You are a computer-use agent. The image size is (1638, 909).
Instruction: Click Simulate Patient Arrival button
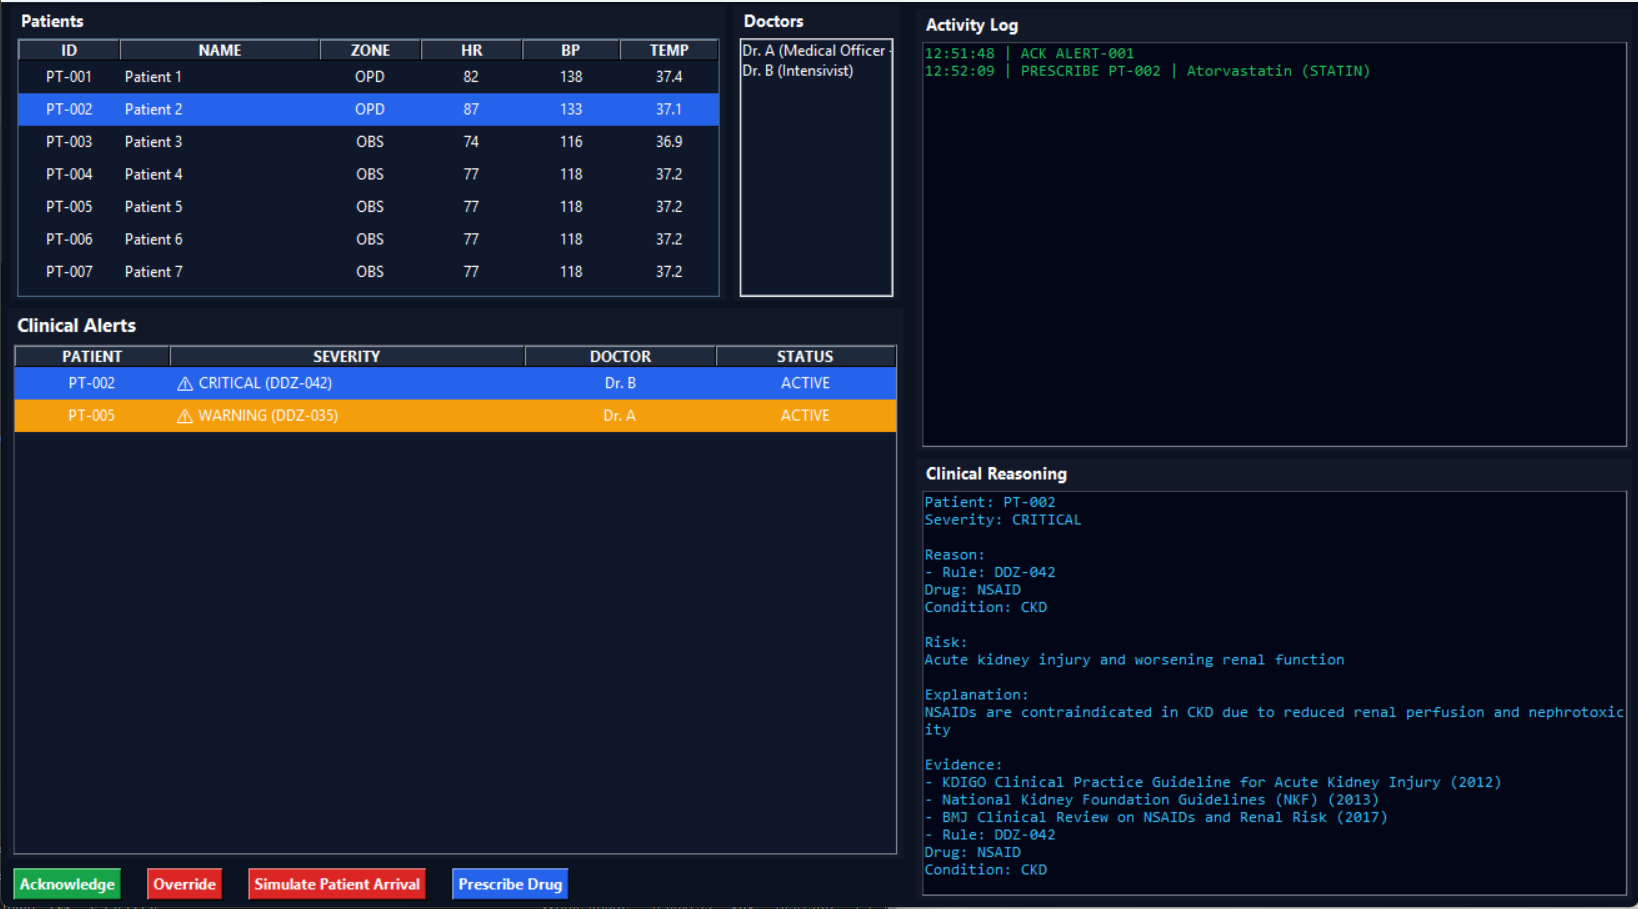click(x=337, y=884)
